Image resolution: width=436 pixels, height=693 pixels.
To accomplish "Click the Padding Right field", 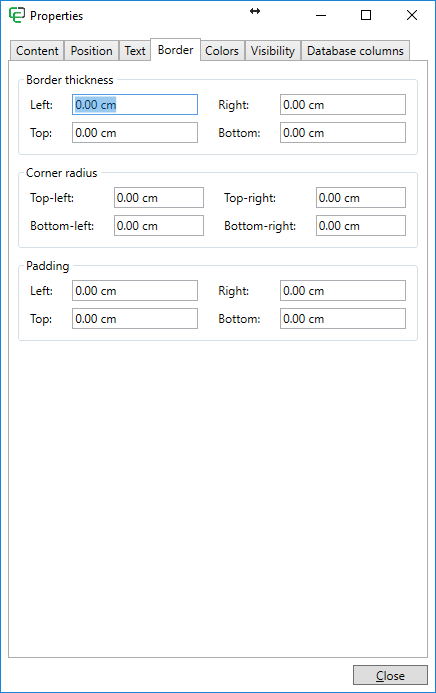I will 343,290.
